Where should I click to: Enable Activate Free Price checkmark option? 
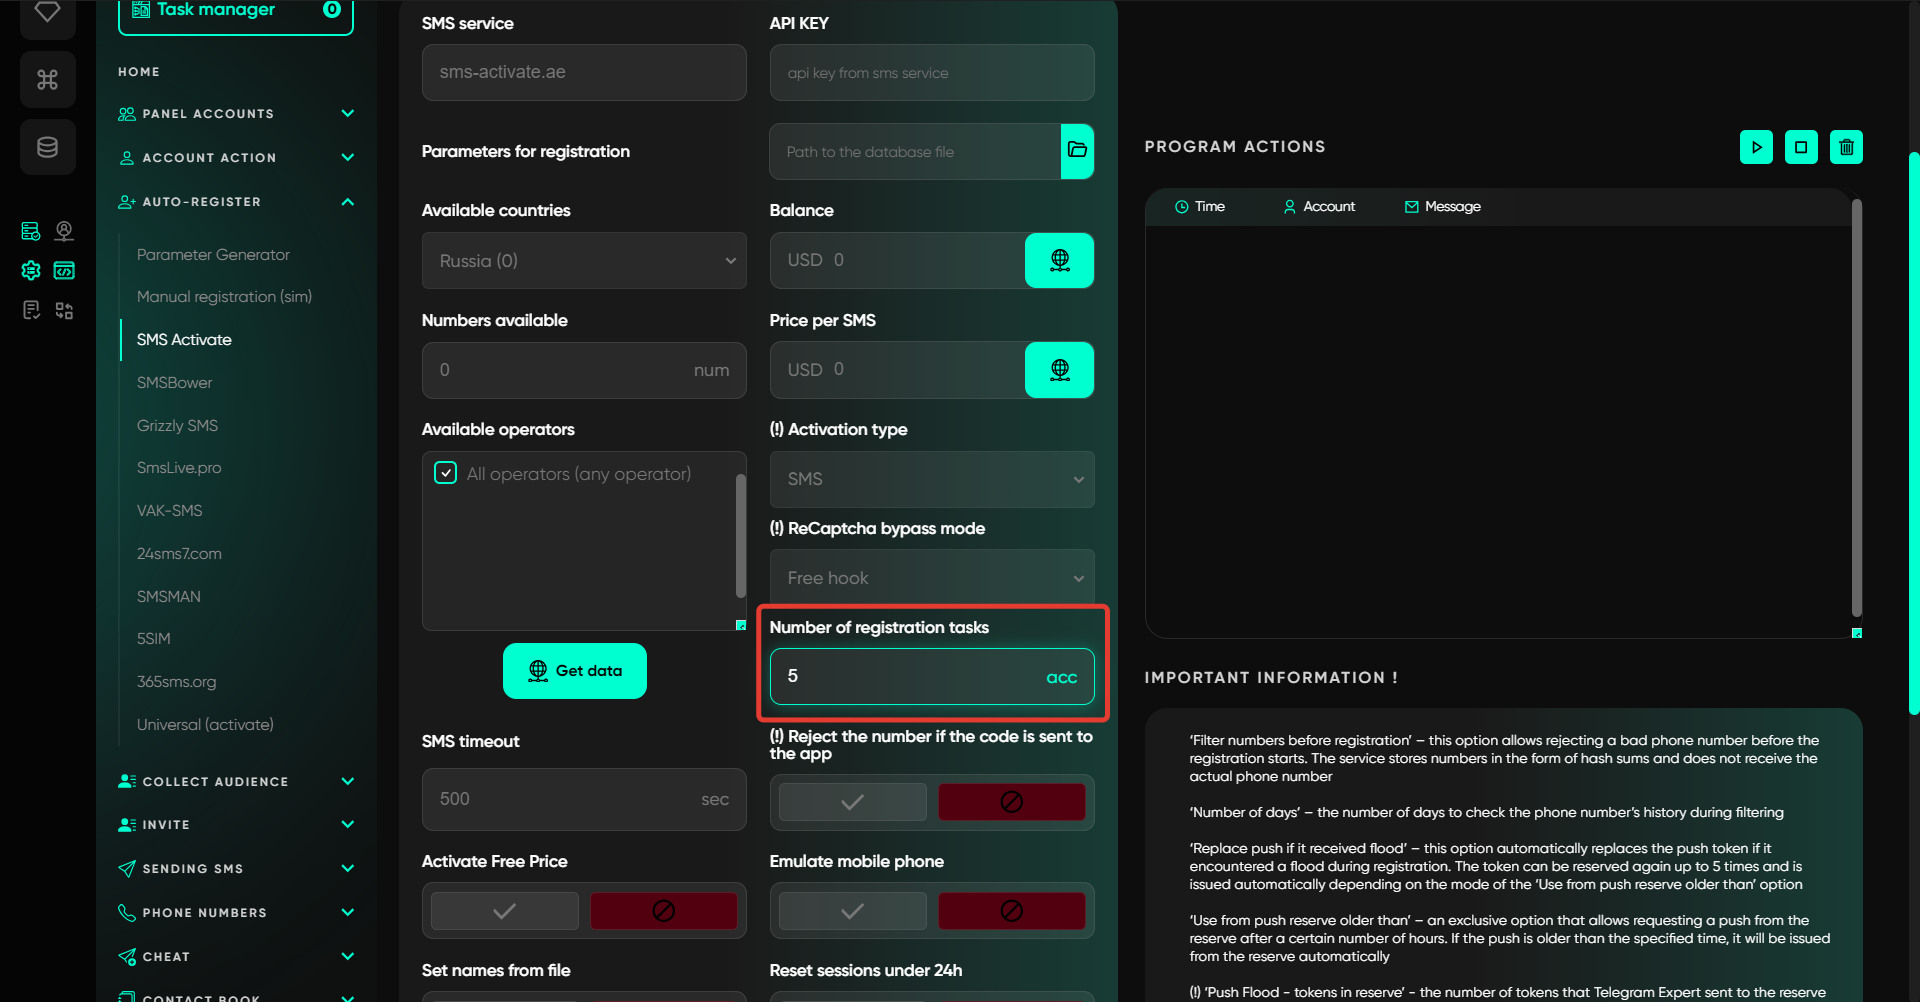pyautogui.click(x=505, y=911)
